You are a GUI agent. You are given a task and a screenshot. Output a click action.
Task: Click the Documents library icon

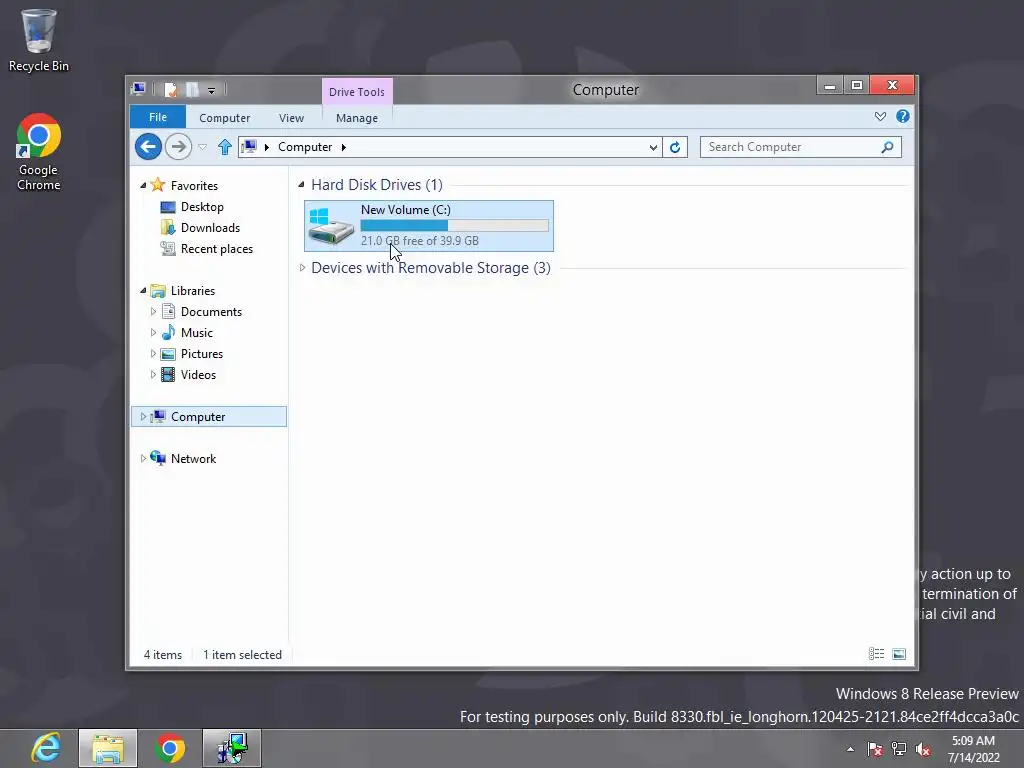pos(168,312)
